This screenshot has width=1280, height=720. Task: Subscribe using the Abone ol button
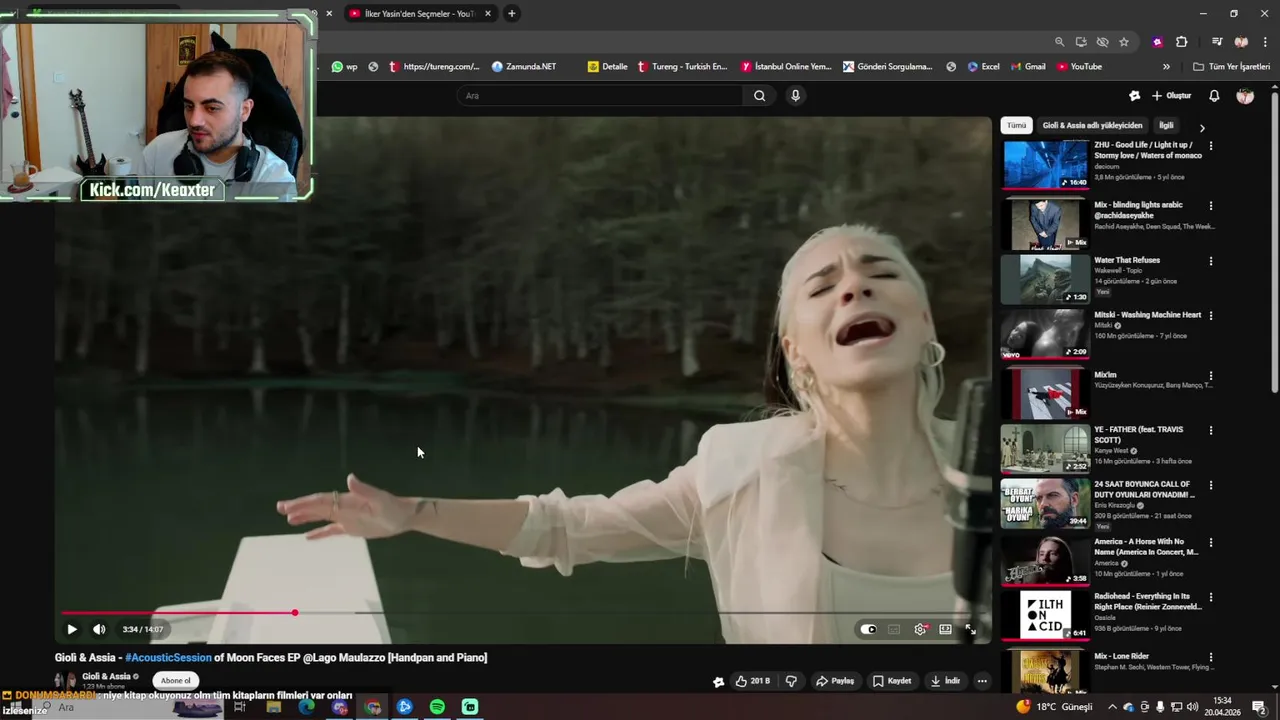[175, 680]
